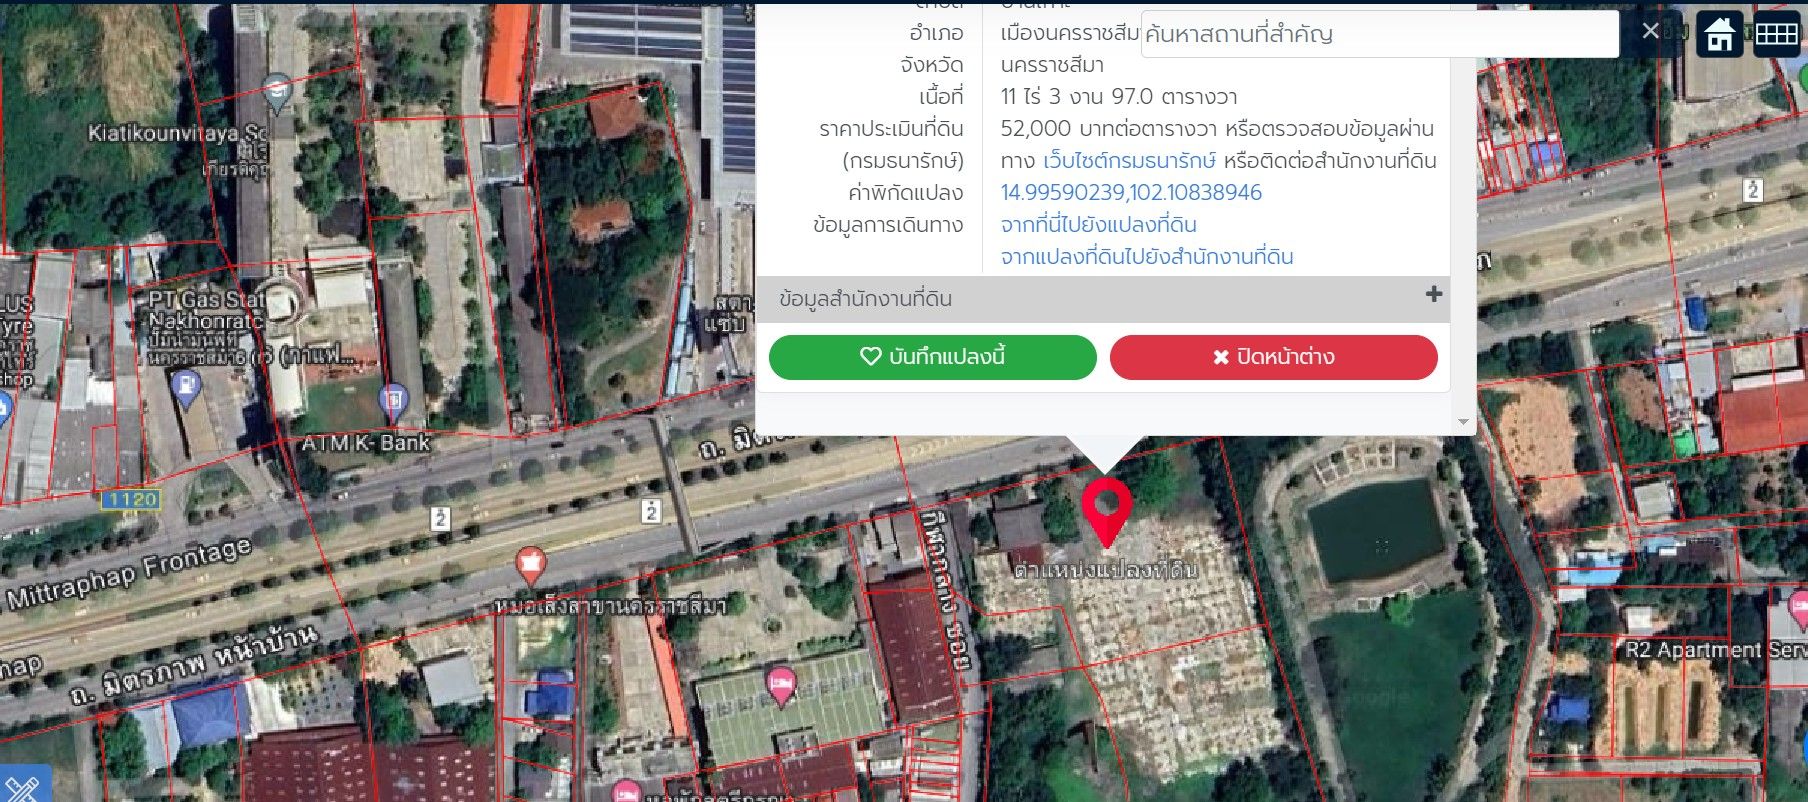Click the route 2 shield near the footbridge
The height and width of the screenshot is (802, 1808).
652,511
